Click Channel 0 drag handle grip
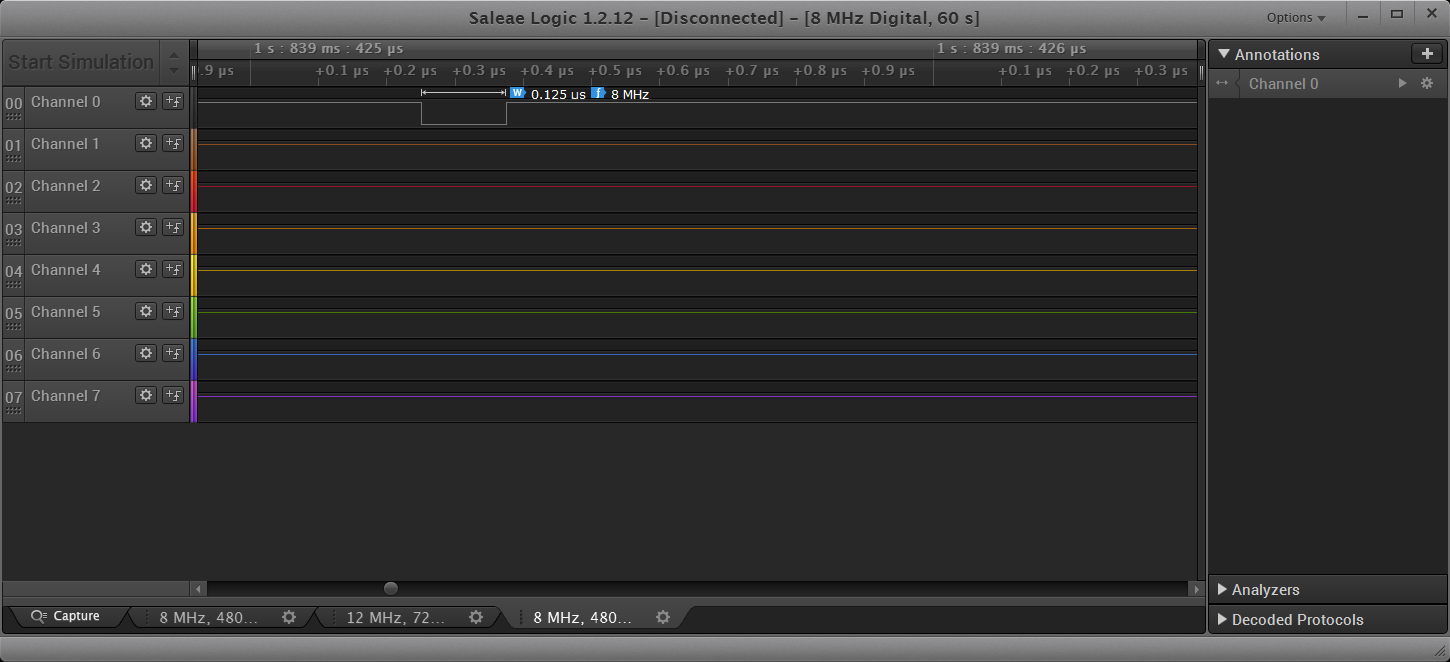1450x662 pixels. [13, 116]
